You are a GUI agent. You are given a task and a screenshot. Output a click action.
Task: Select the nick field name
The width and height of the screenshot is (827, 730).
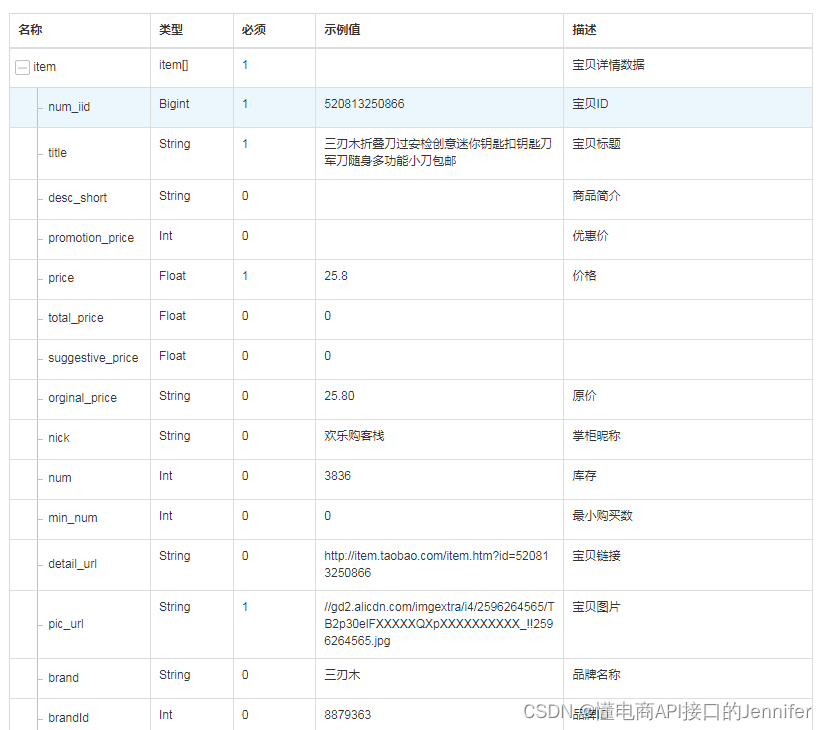tap(59, 438)
